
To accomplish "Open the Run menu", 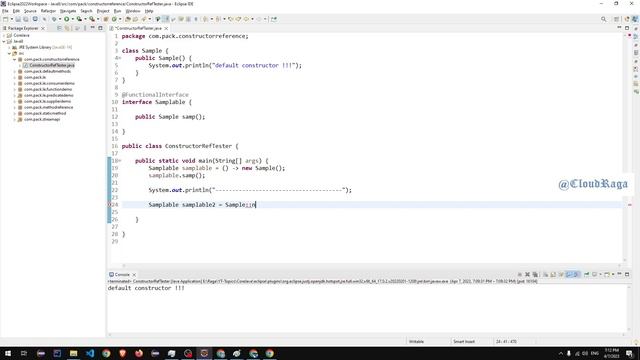I will [118, 11].
